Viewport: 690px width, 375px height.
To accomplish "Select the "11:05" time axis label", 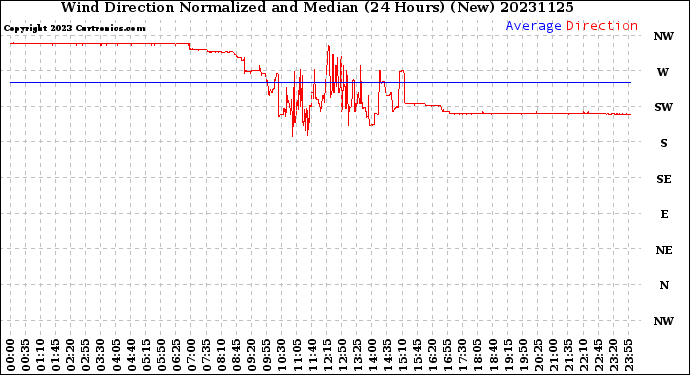I will 296,355.
